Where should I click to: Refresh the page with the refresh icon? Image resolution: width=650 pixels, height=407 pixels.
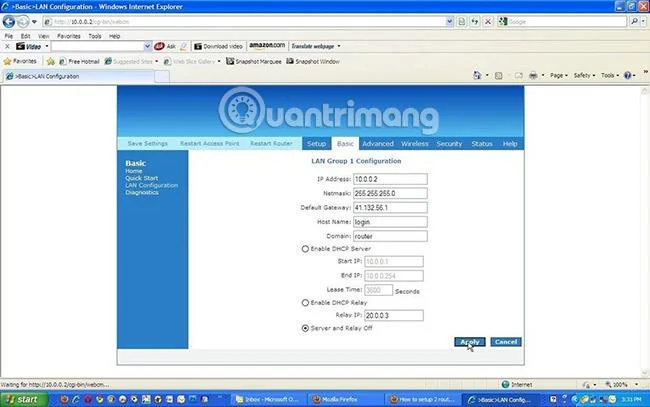tap(475, 22)
